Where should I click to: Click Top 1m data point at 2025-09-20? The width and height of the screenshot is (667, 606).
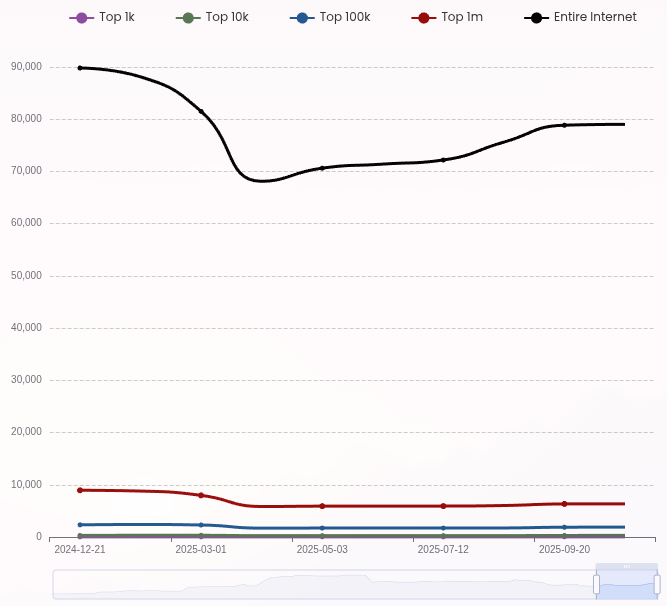point(564,504)
